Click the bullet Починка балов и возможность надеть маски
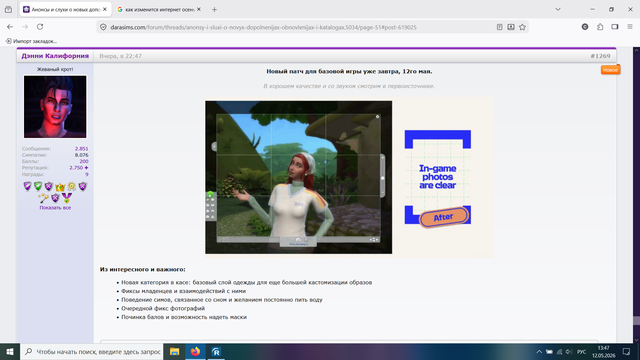This screenshot has height=360, width=640. 184,317
